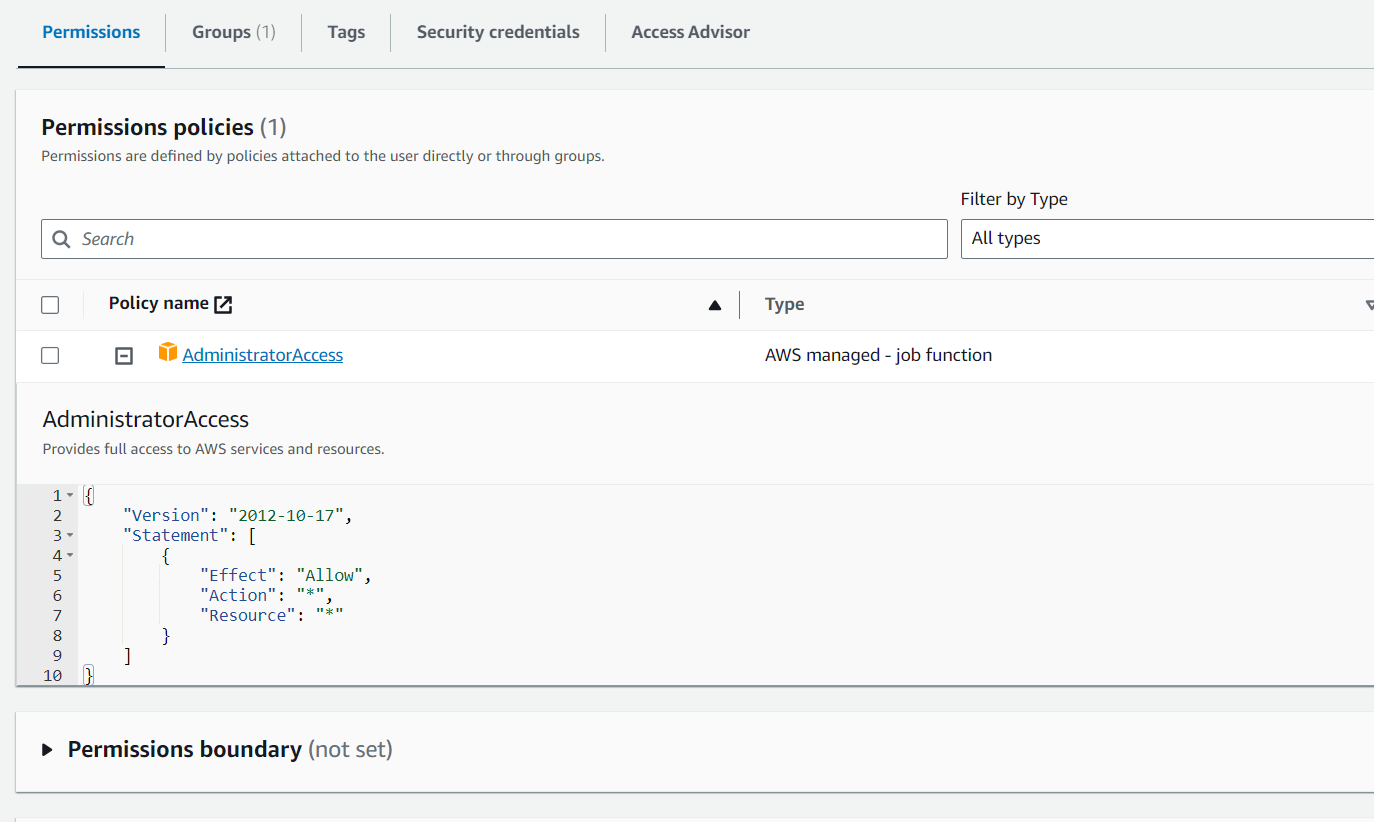
Task: Open the AdministratorAccess policy link
Action: [x=263, y=355]
